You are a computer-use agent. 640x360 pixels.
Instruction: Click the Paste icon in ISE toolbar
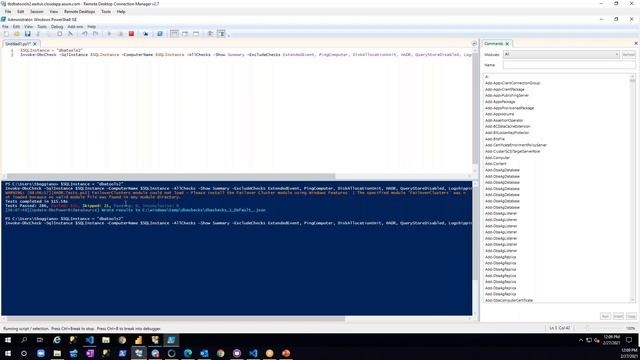click(59, 34)
